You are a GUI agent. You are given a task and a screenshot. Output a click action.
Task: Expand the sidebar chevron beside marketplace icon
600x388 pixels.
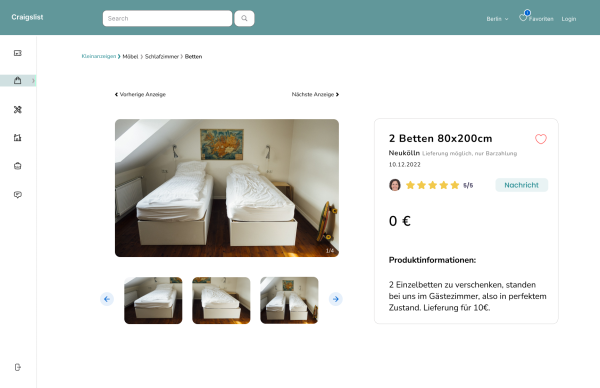[x=33, y=80]
